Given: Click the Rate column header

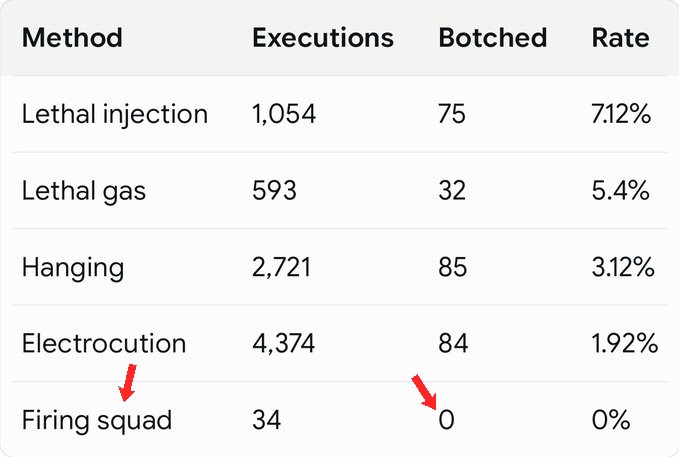Looking at the screenshot, I should 621,38.
